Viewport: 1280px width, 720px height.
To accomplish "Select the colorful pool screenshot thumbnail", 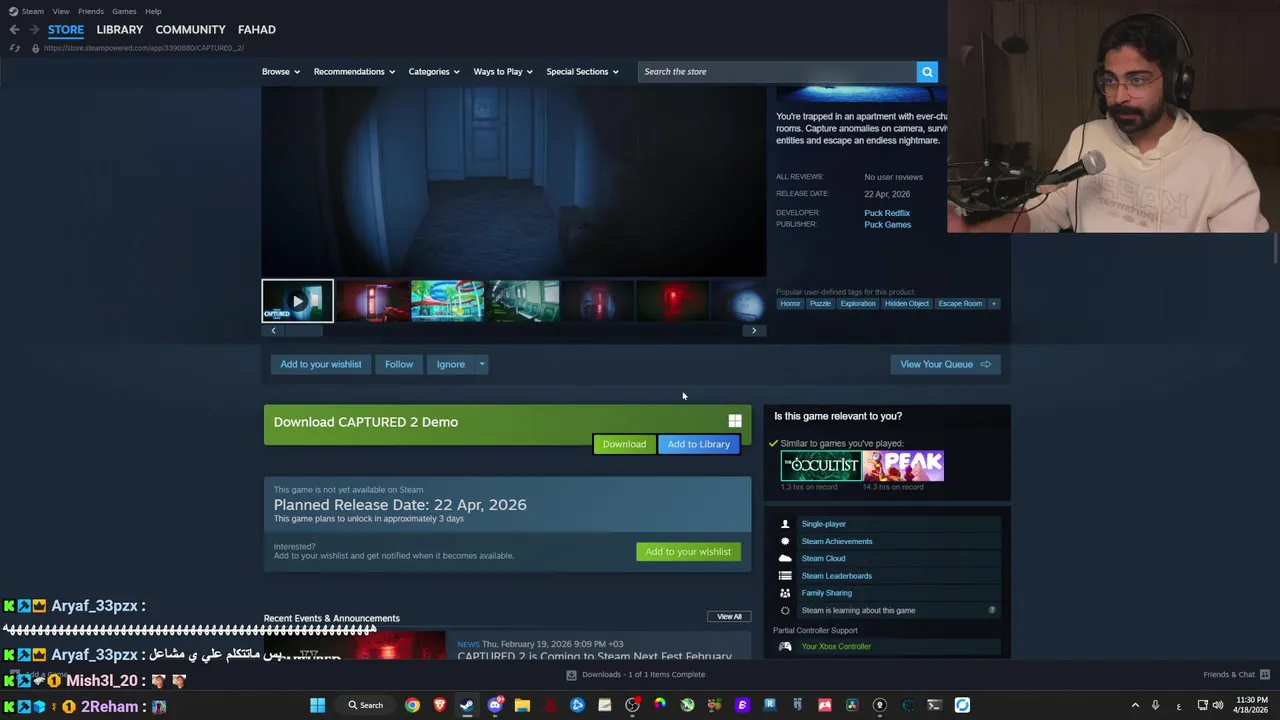I will pyautogui.click(x=447, y=301).
